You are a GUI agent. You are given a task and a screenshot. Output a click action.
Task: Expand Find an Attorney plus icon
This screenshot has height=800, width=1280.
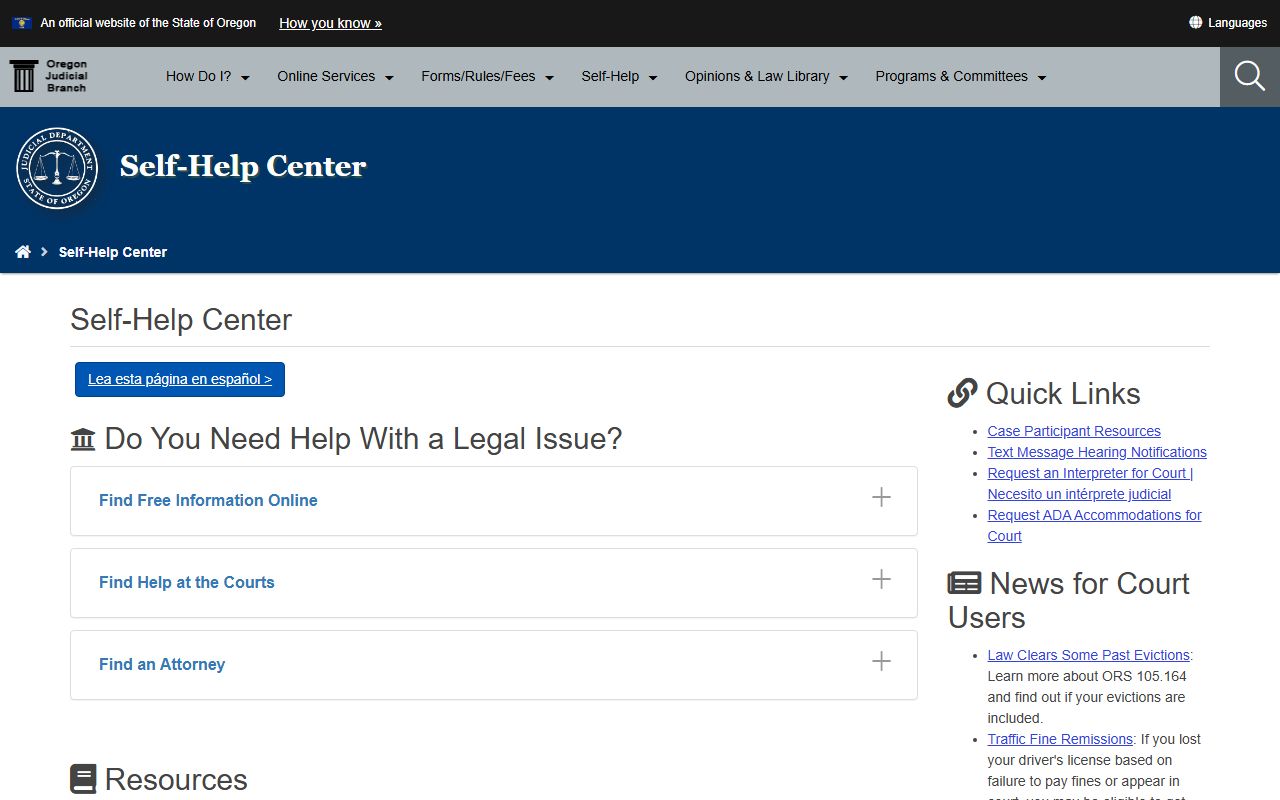click(x=881, y=661)
